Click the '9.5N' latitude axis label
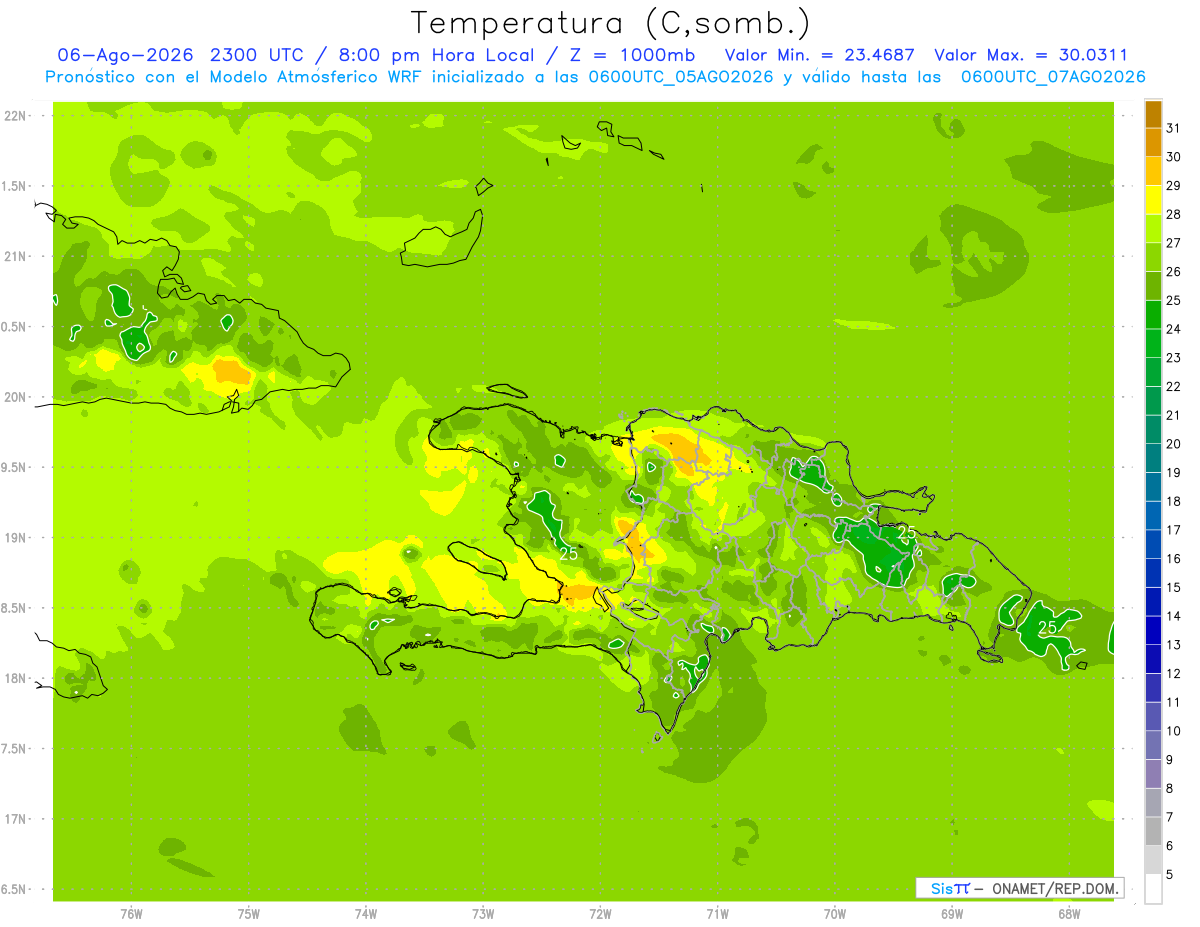The image size is (1200, 927). point(15,467)
